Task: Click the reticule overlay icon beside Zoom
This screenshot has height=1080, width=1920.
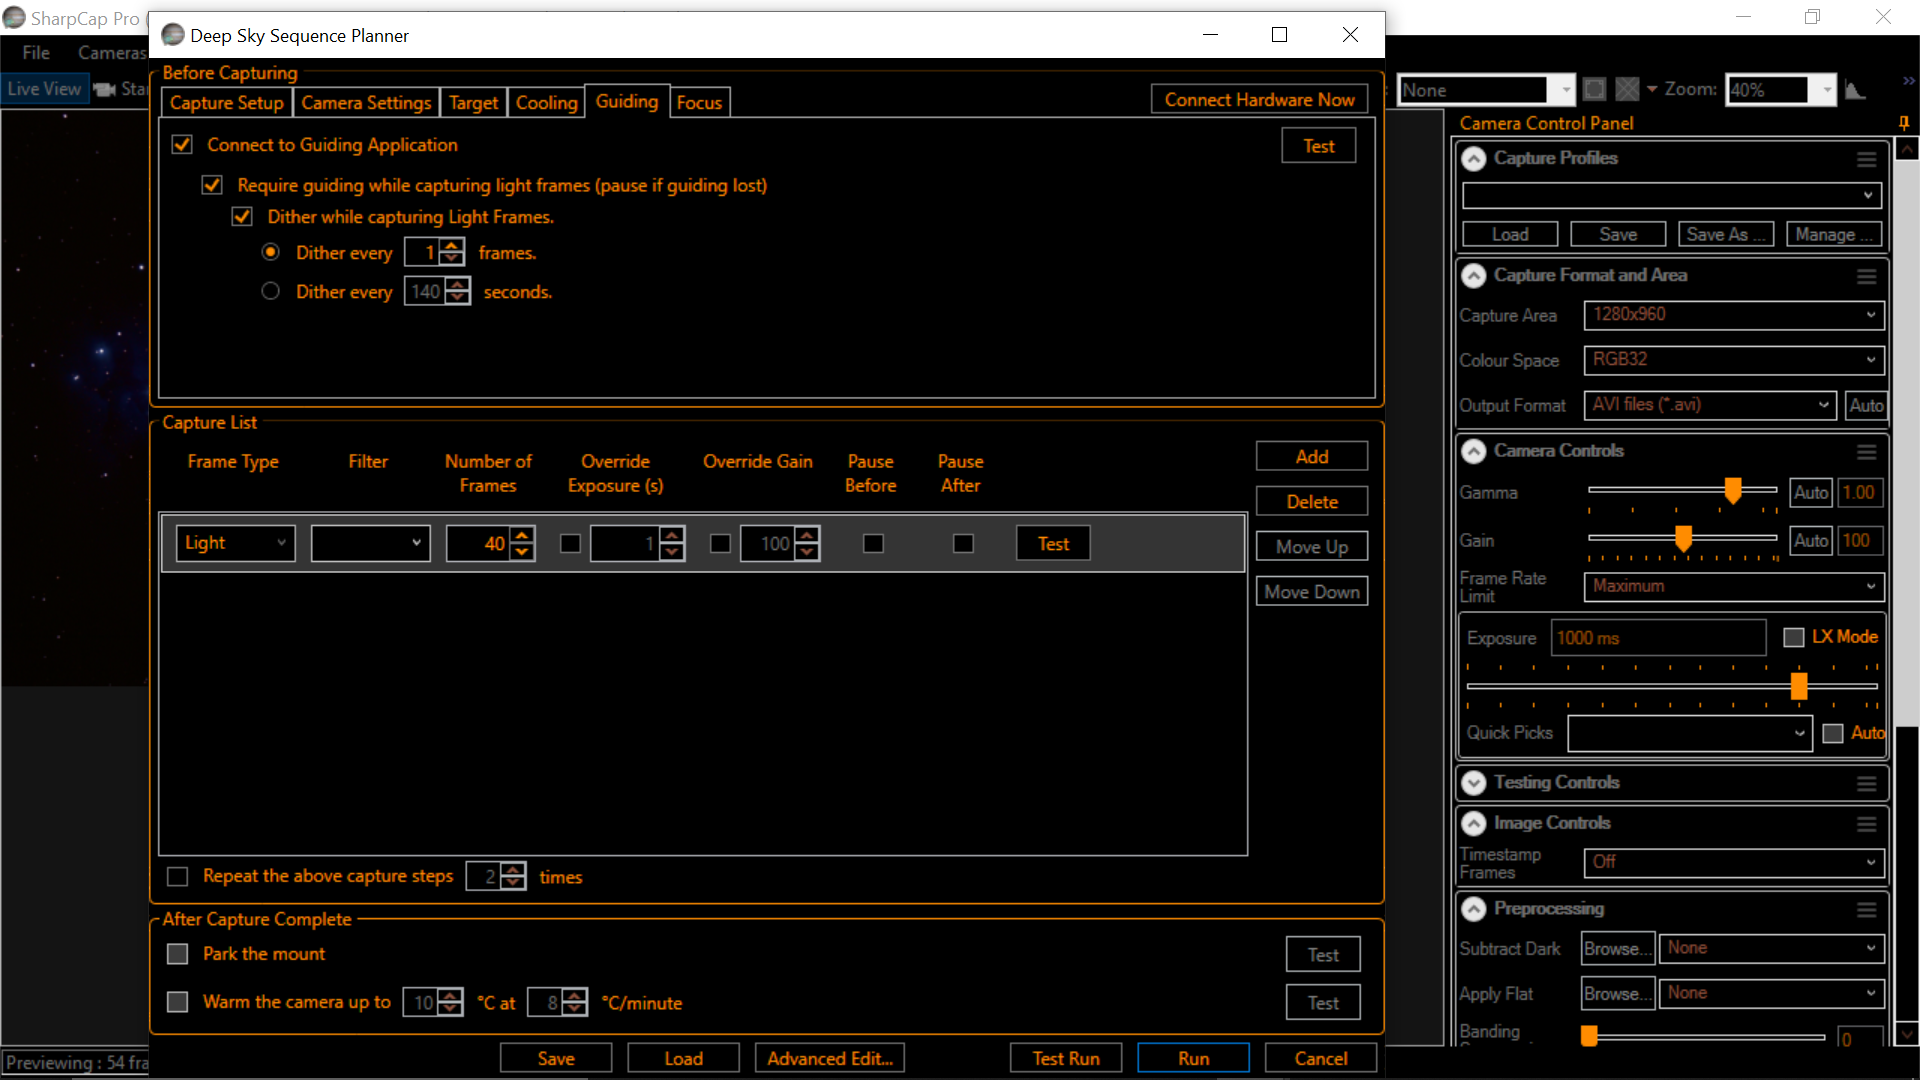Action: click(x=1628, y=90)
